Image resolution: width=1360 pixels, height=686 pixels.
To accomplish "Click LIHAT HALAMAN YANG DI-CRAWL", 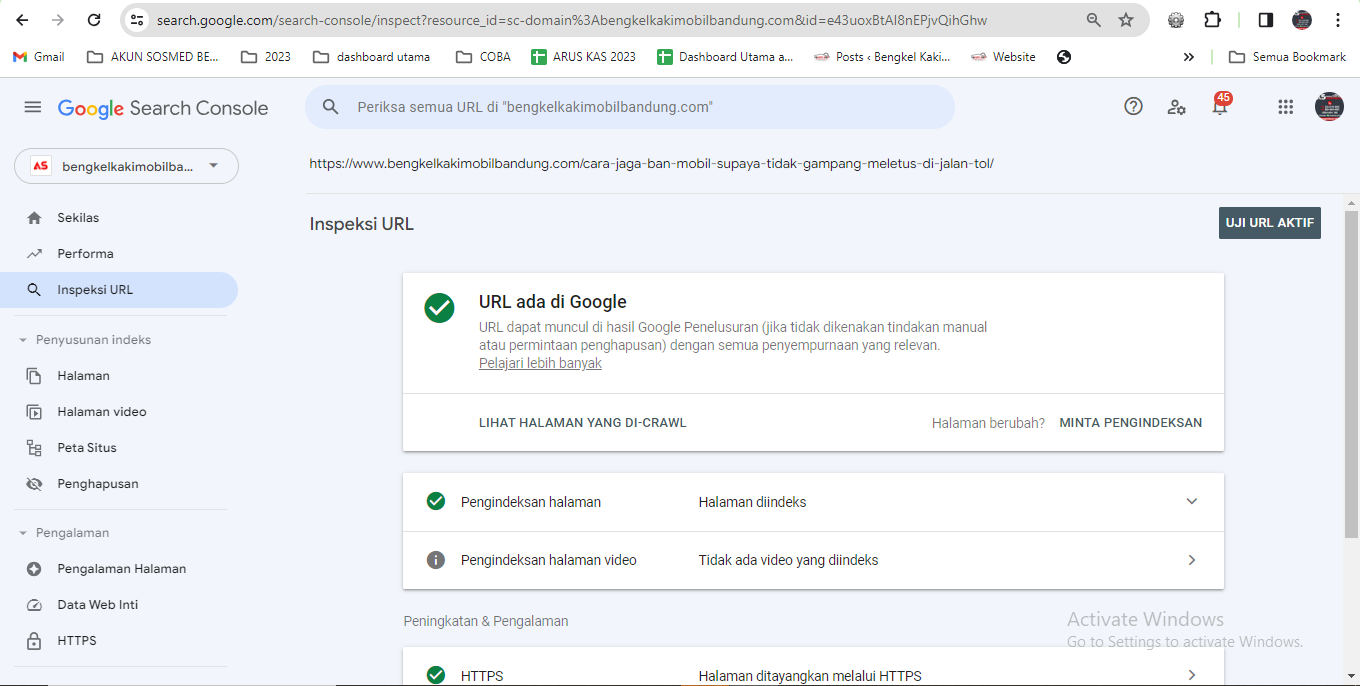I will click(x=583, y=423).
